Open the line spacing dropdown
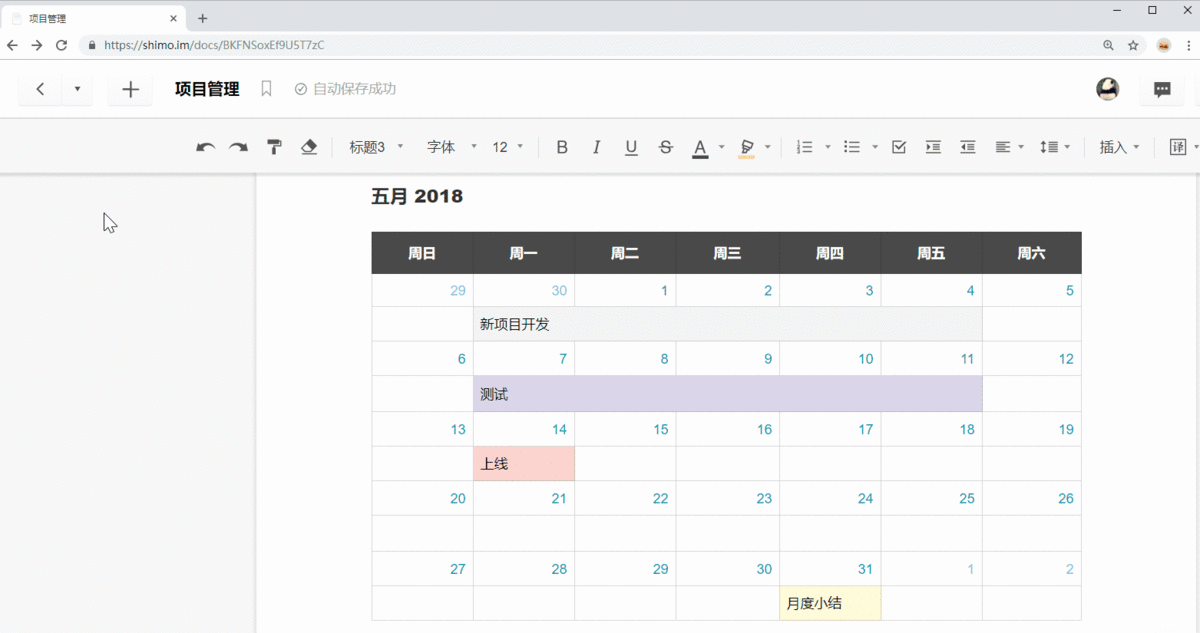 tap(1055, 147)
